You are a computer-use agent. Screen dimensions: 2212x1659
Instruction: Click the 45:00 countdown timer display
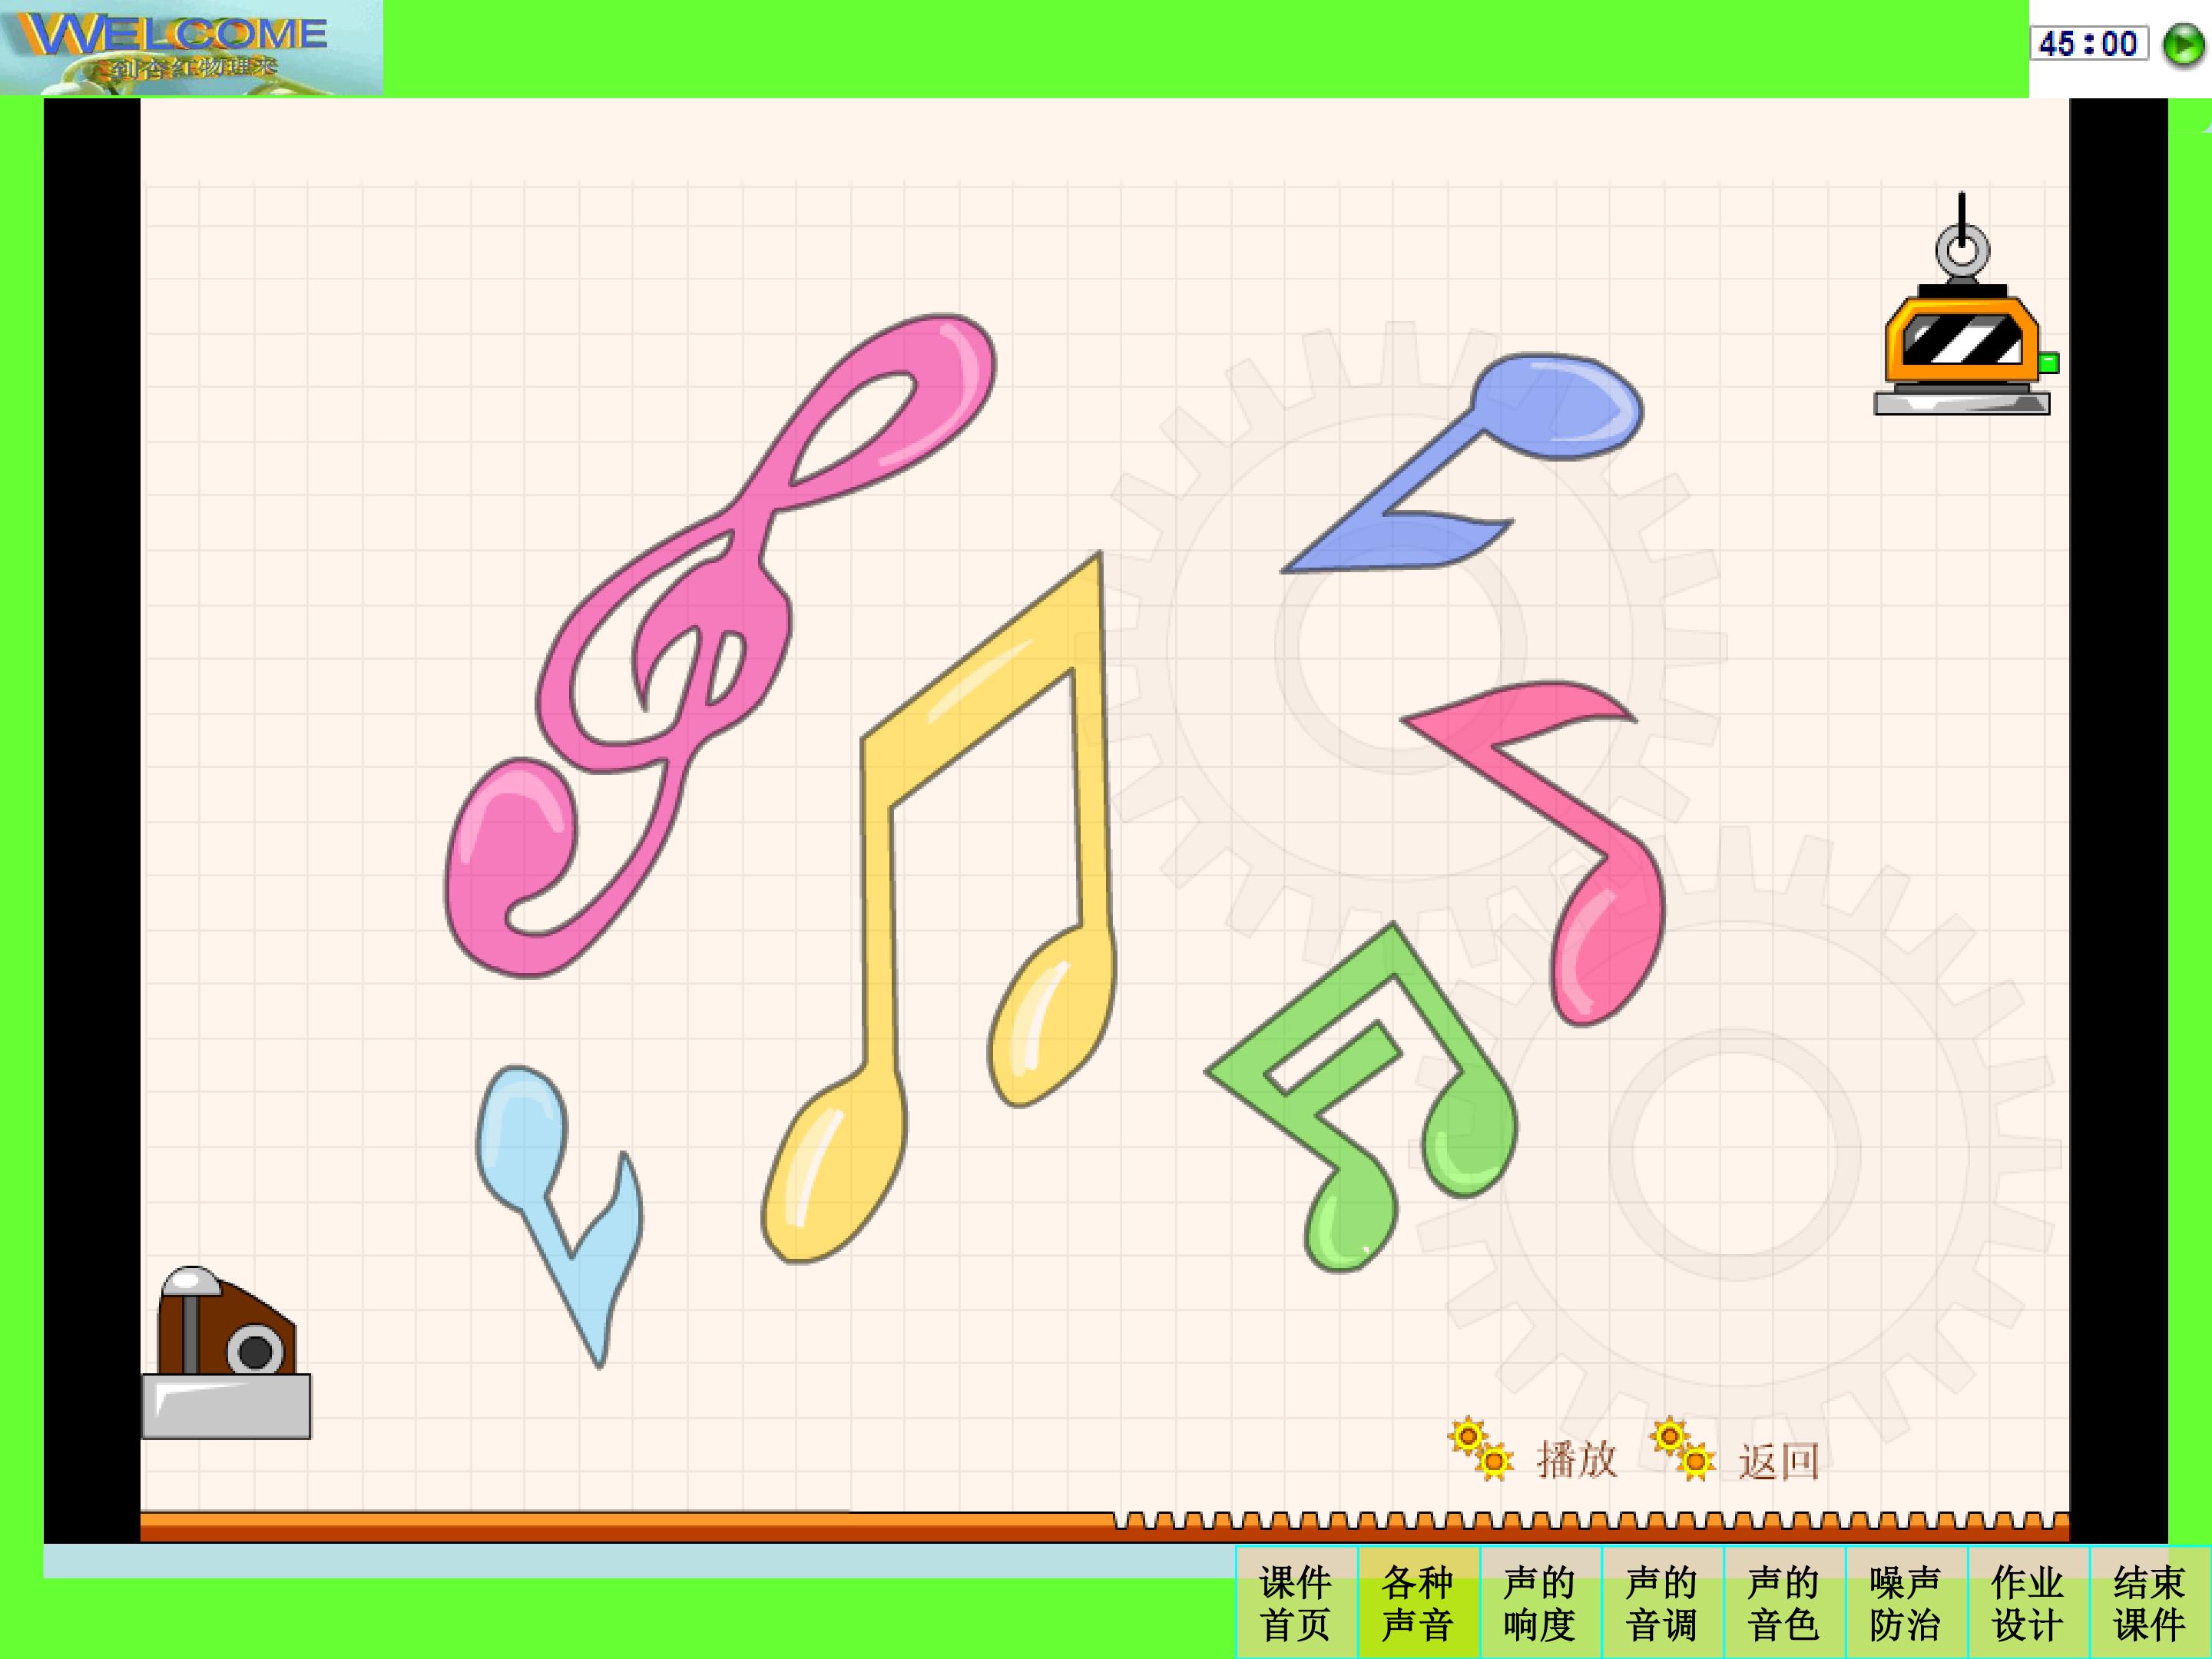click(2088, 43)
